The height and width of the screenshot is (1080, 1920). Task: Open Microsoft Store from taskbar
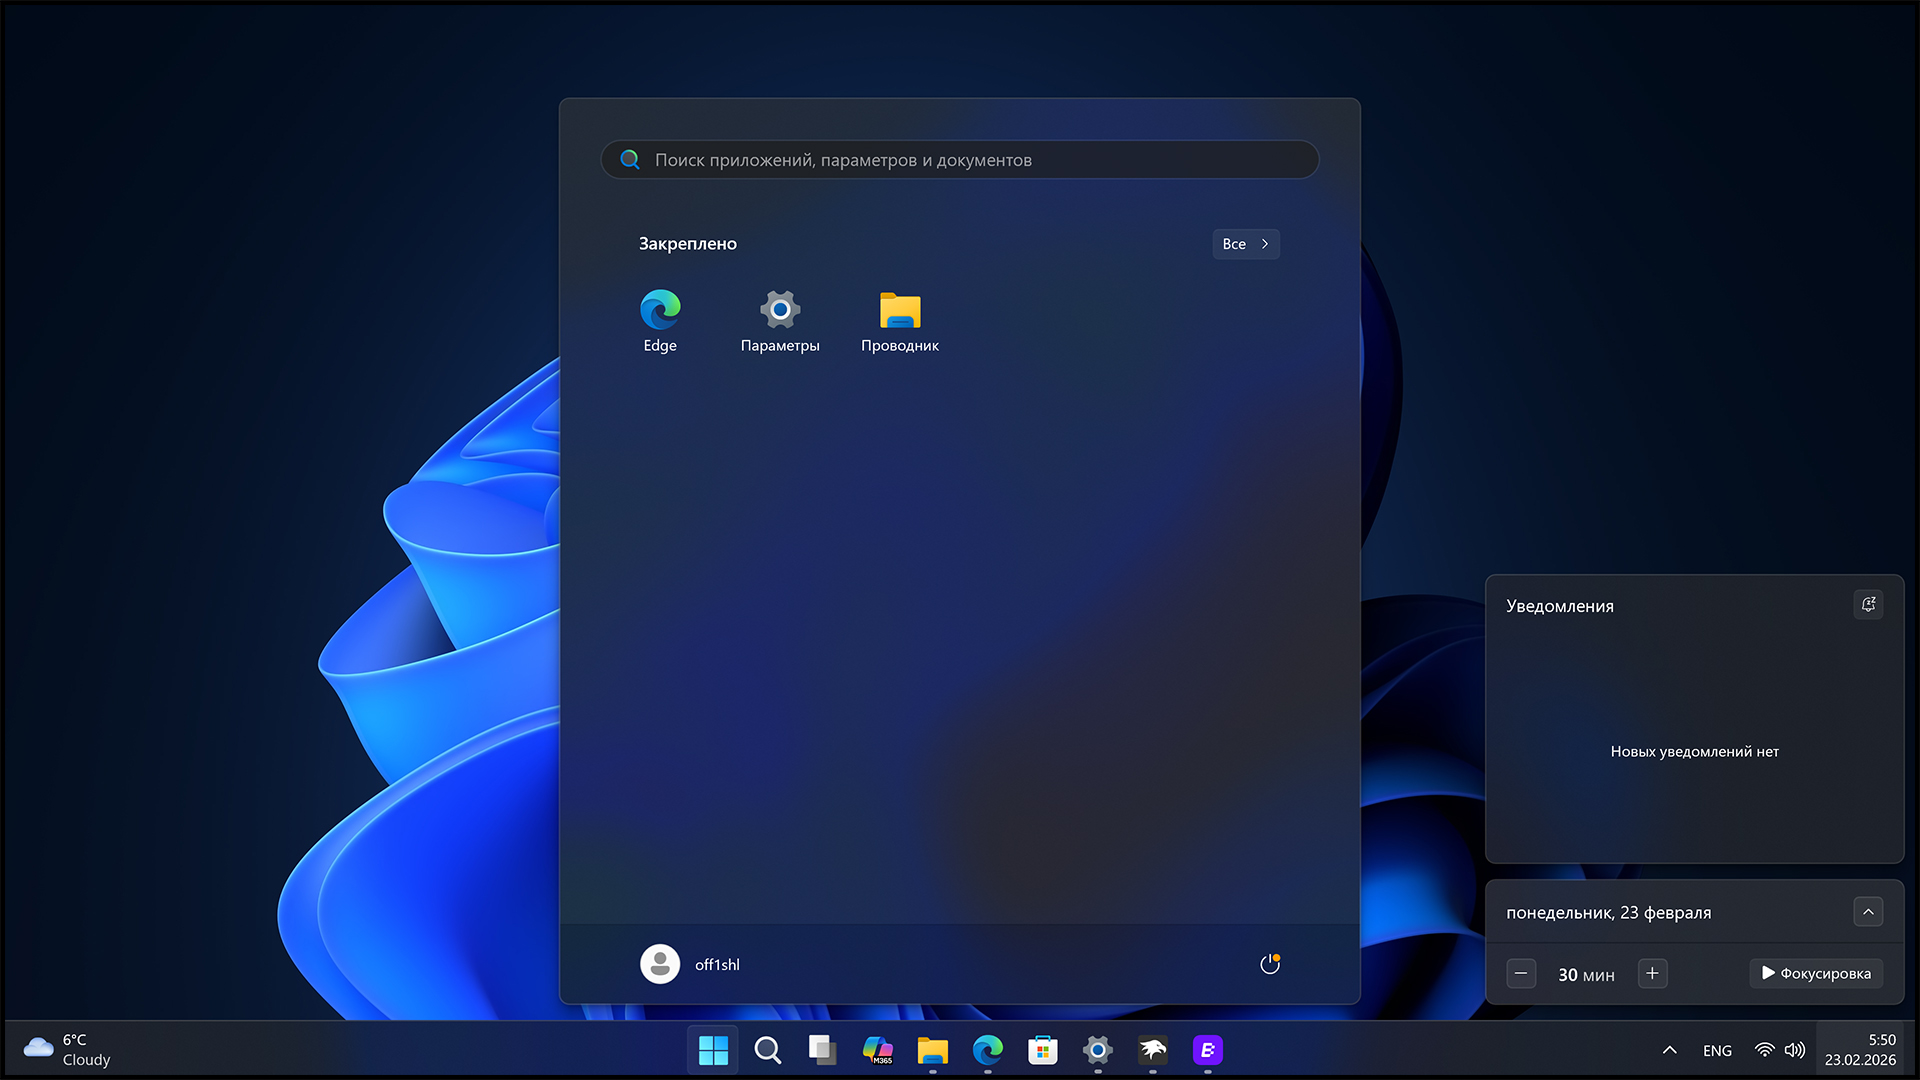(1043, 1050)
